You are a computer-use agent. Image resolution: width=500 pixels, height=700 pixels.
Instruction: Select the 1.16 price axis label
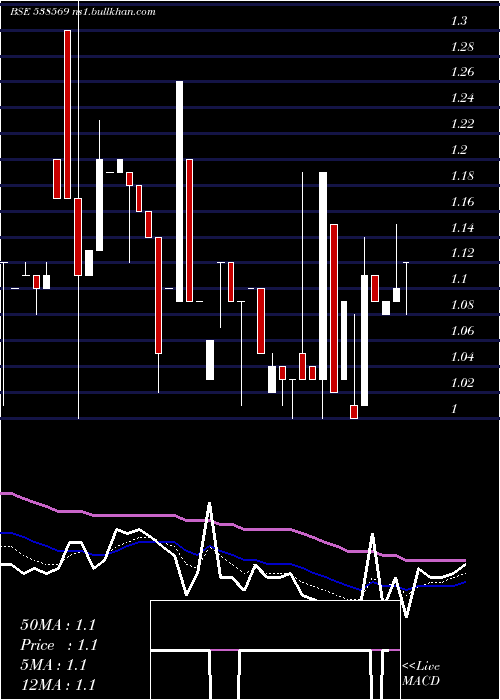tap(462, 202)
